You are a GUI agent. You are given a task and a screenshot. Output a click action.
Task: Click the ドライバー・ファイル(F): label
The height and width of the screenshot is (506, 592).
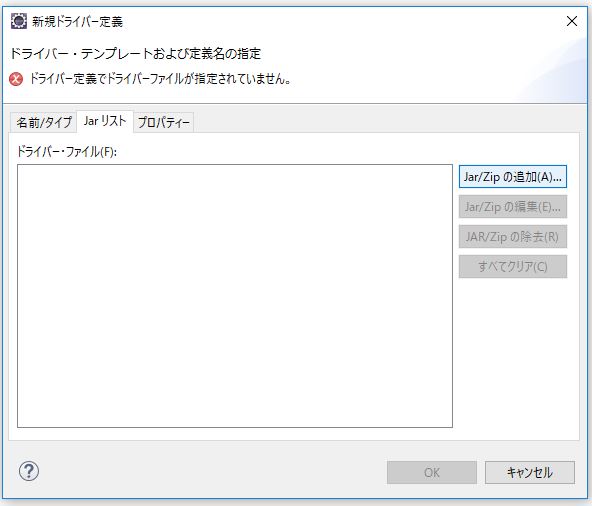67,152
